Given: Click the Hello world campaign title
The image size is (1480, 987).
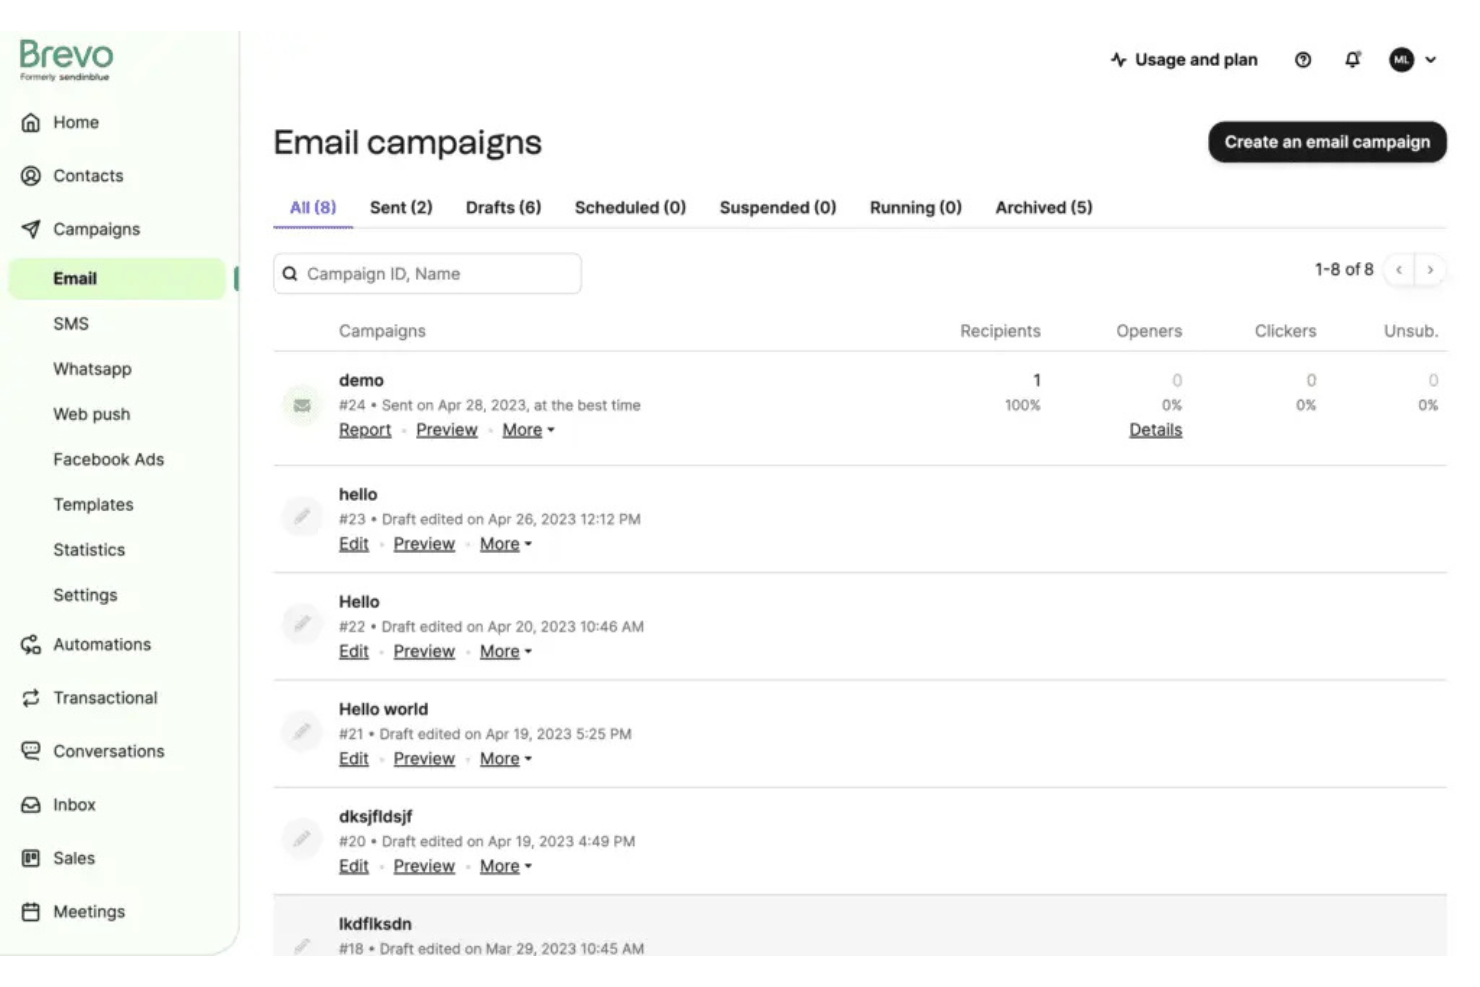Looking at the screenshot, I should coord(383,709).
